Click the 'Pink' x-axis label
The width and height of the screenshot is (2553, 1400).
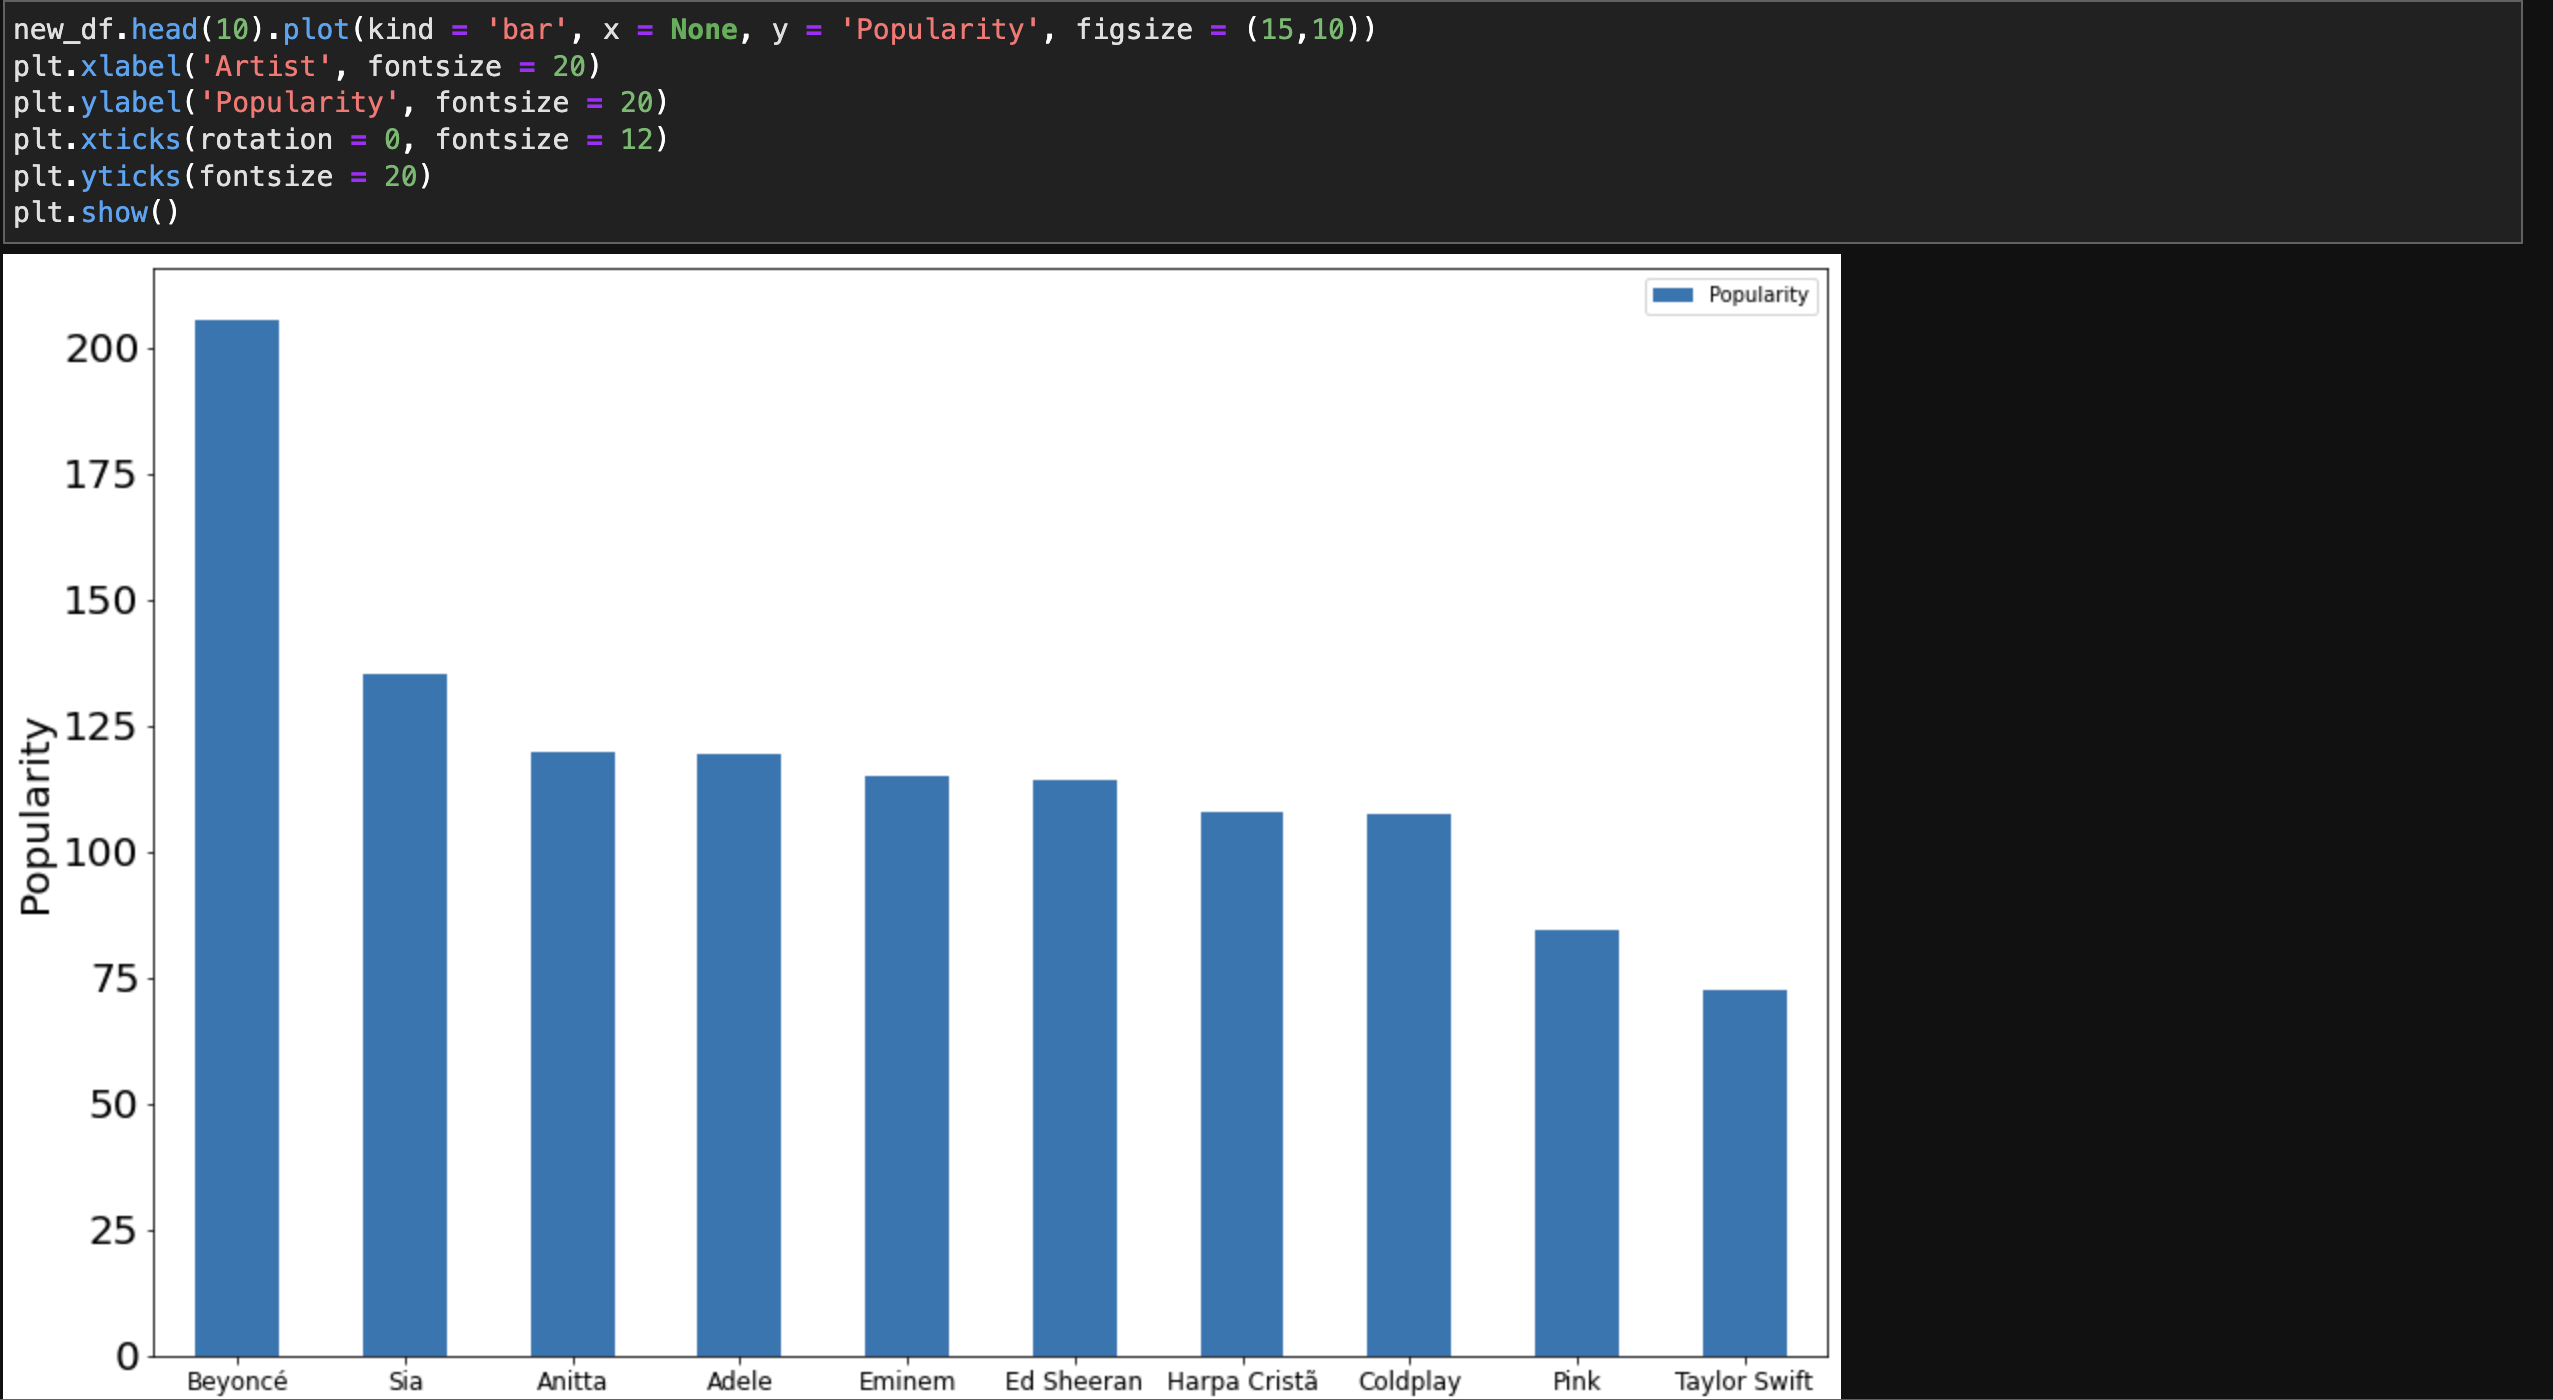click(x=1577, y=1381)
